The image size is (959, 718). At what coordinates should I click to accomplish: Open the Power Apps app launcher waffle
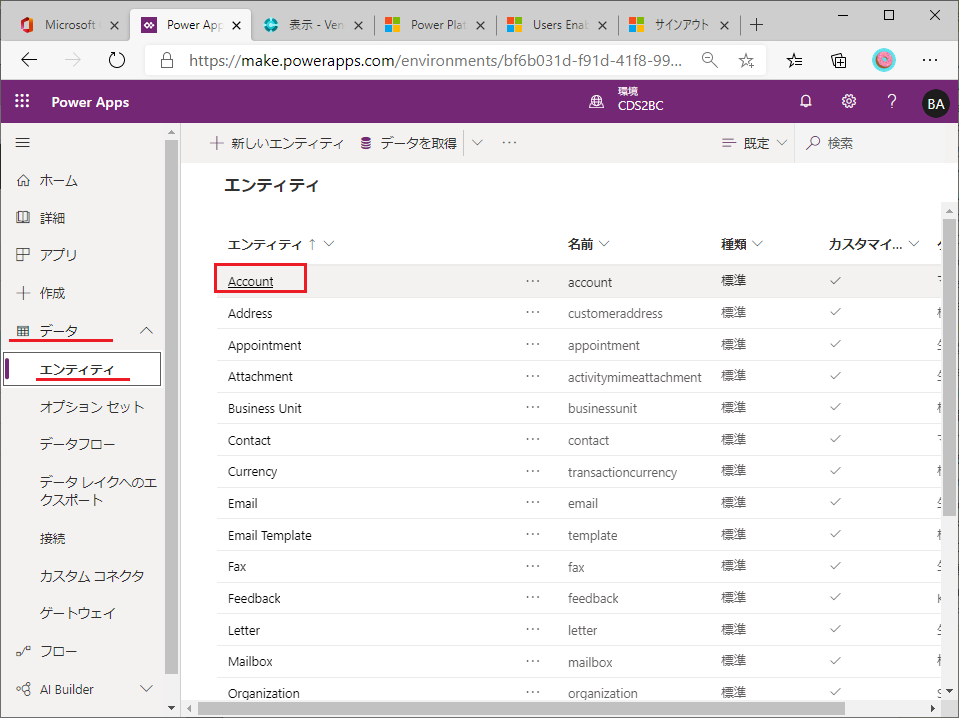[x=22, y=102]
